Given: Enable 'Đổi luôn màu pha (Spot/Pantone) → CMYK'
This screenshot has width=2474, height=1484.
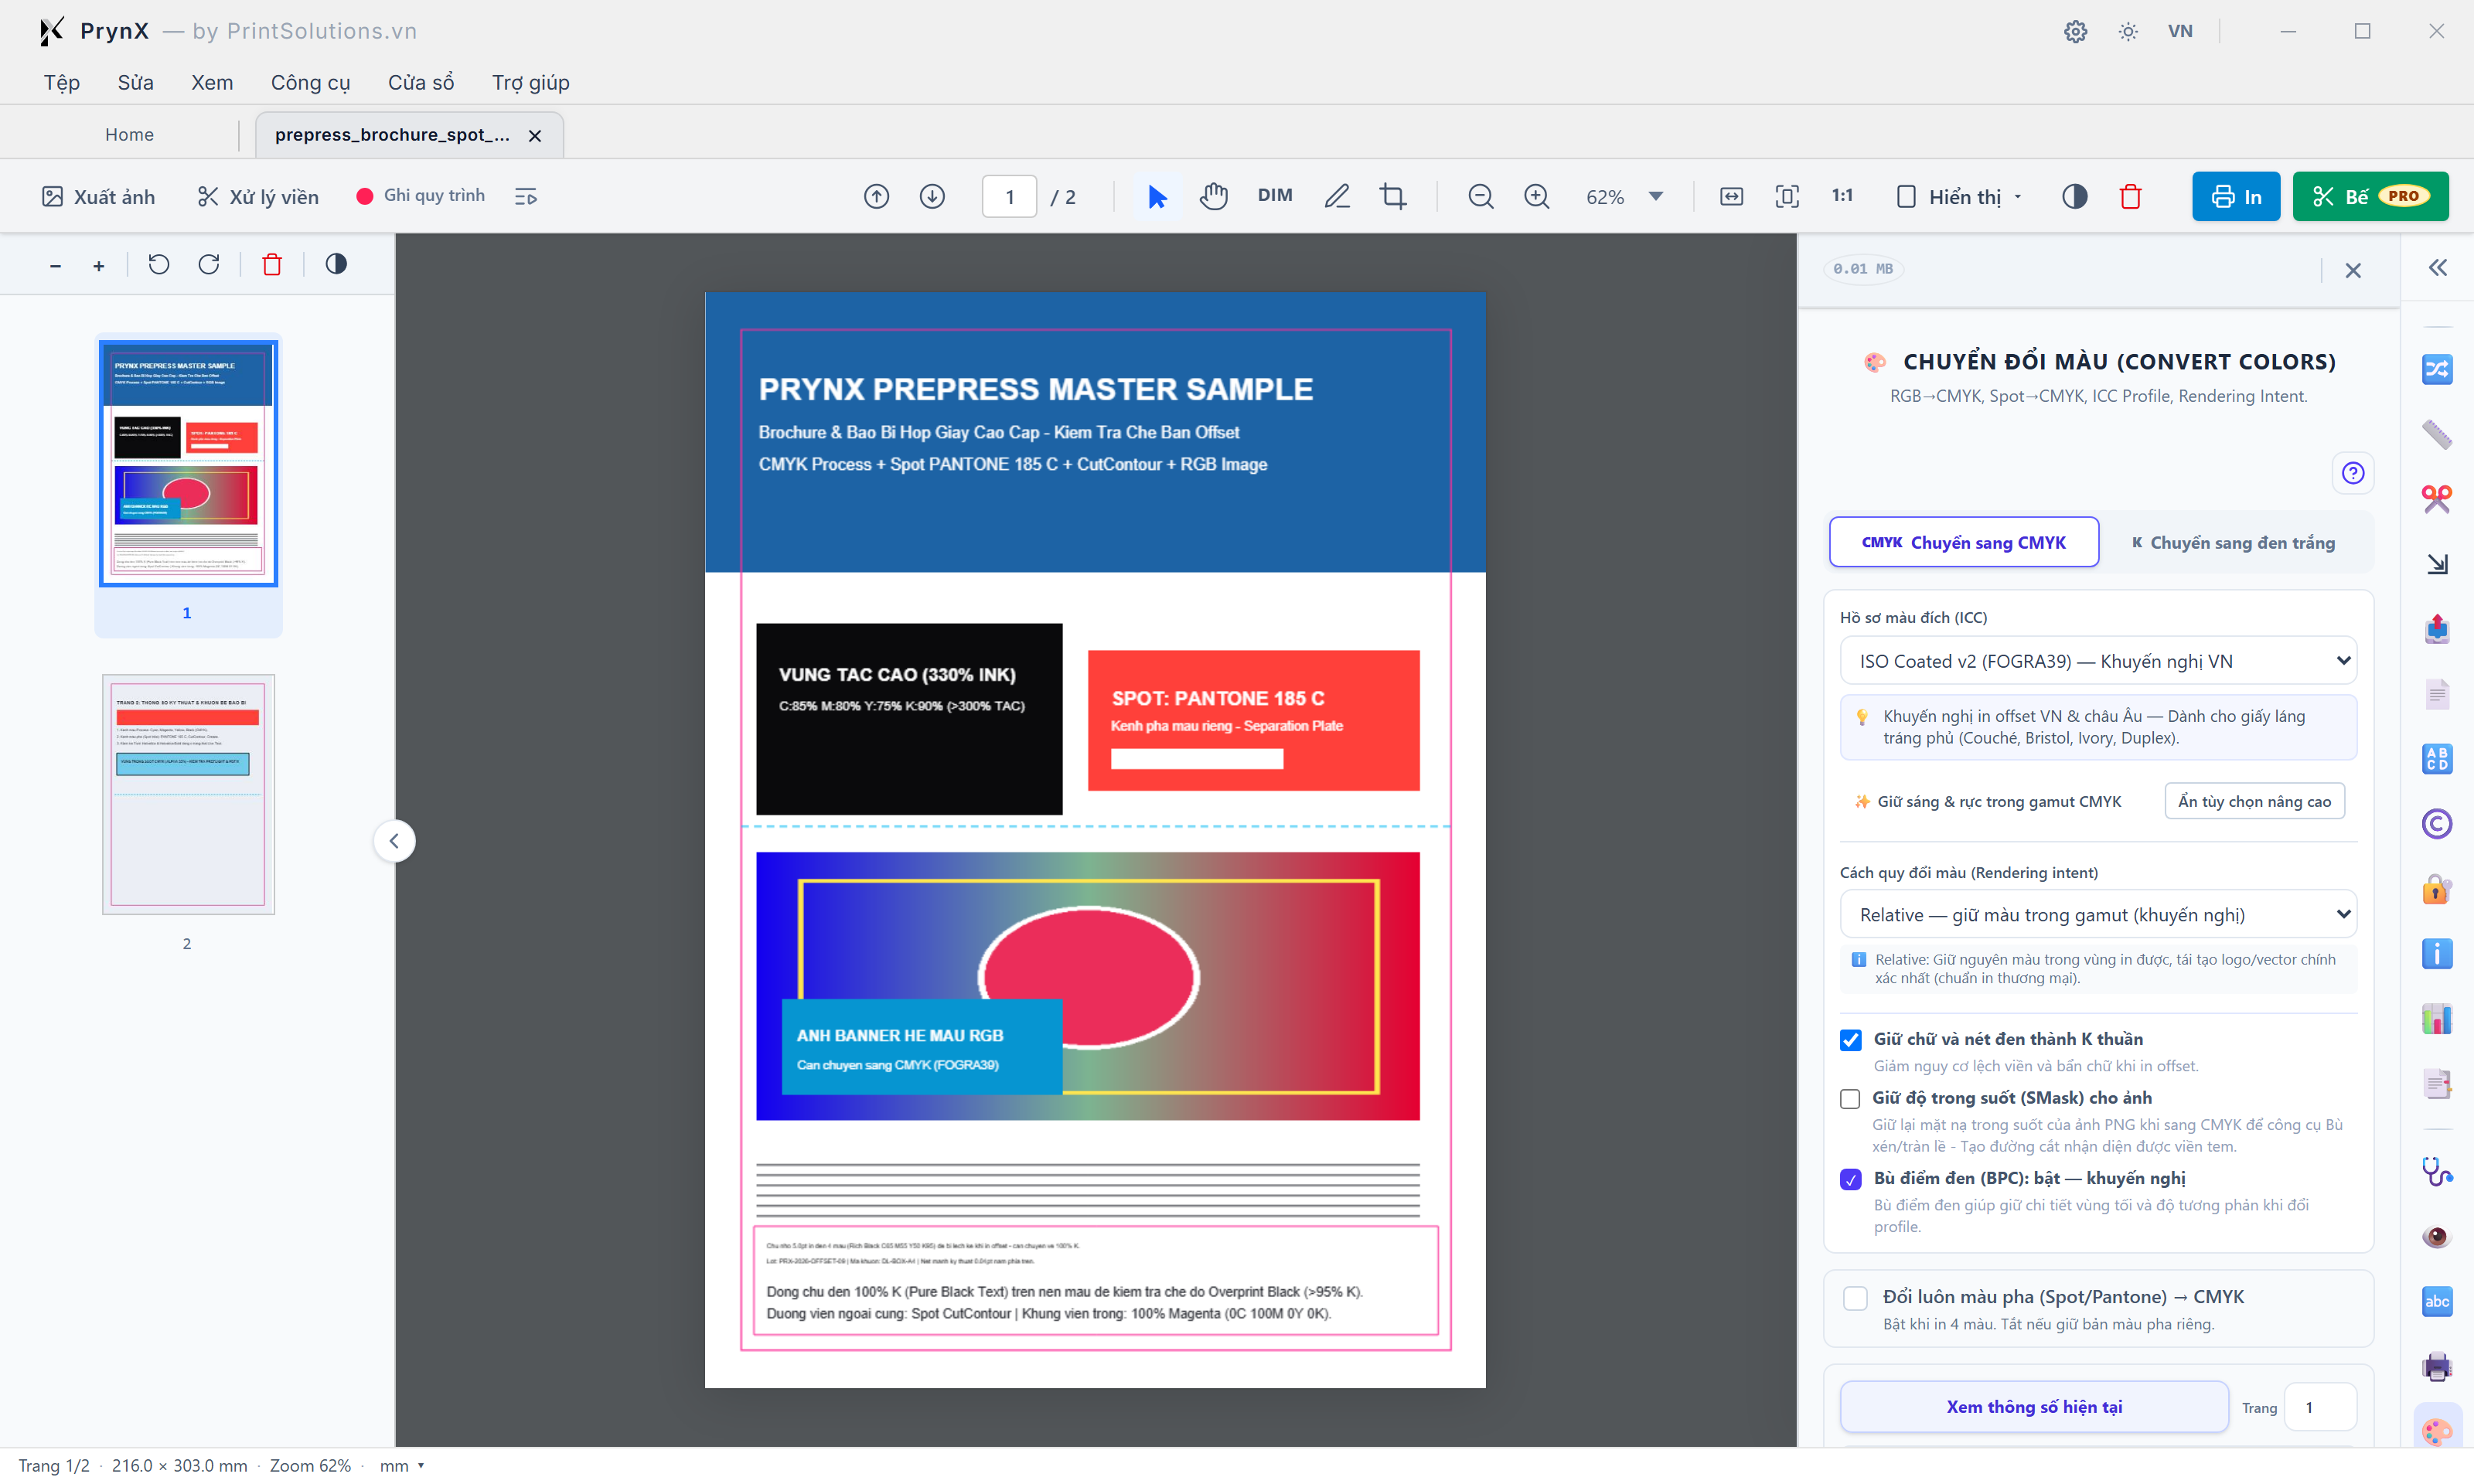Looking at the screenshot, I should [x=1856, y=1298].
